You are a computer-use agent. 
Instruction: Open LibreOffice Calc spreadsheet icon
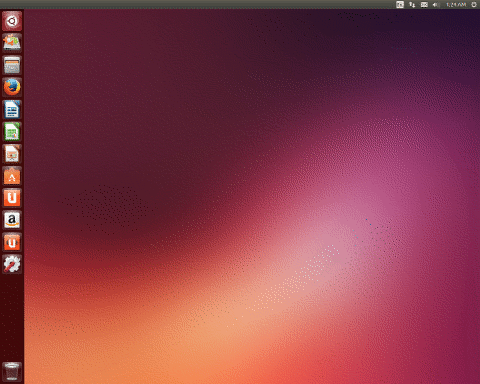click(x=12, y=131)
